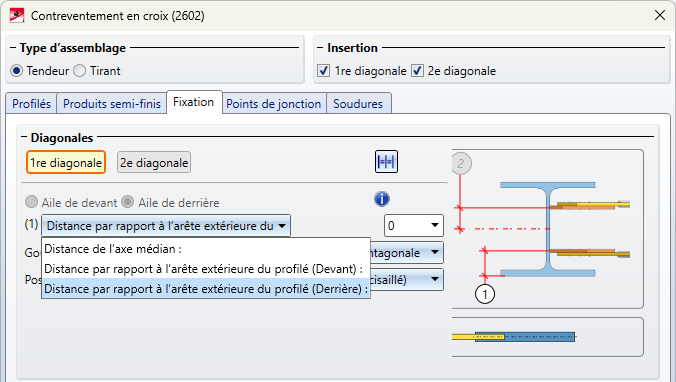Click the HiCAD application icon in title bar
The height and width of the screenshot is (382, 676).
click(17, 16)
